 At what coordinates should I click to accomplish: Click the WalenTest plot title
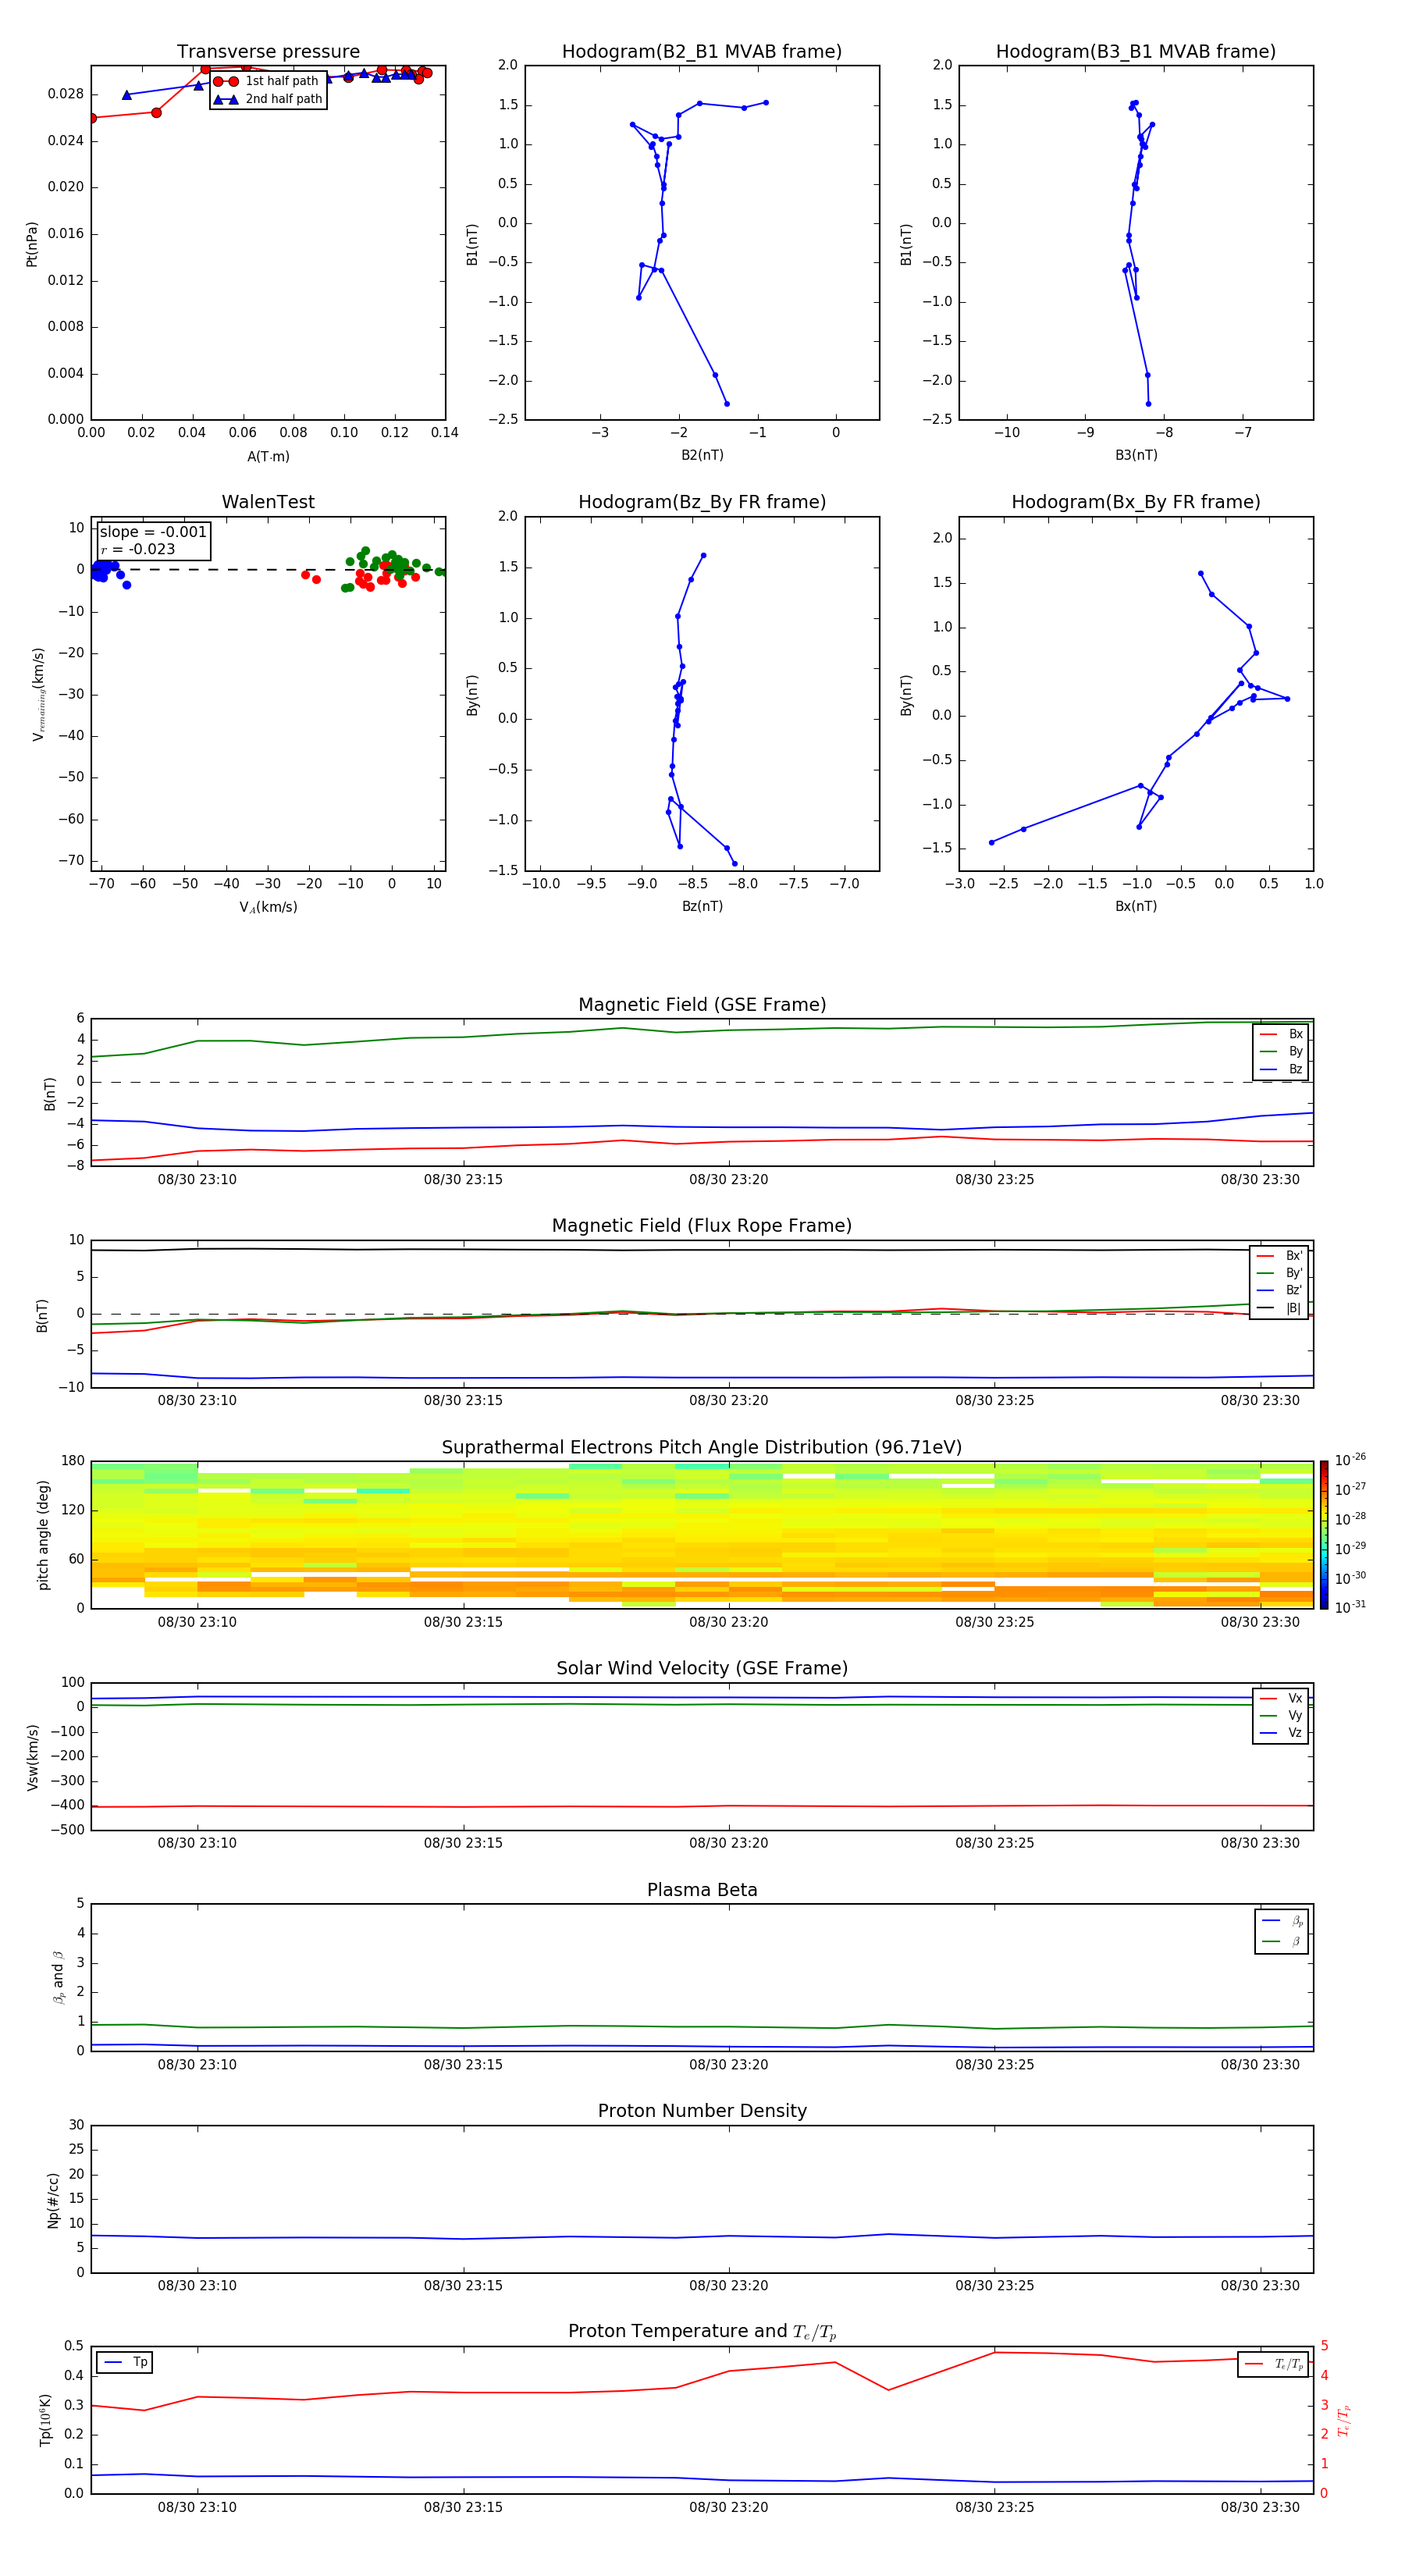click(x=268, y=502)
